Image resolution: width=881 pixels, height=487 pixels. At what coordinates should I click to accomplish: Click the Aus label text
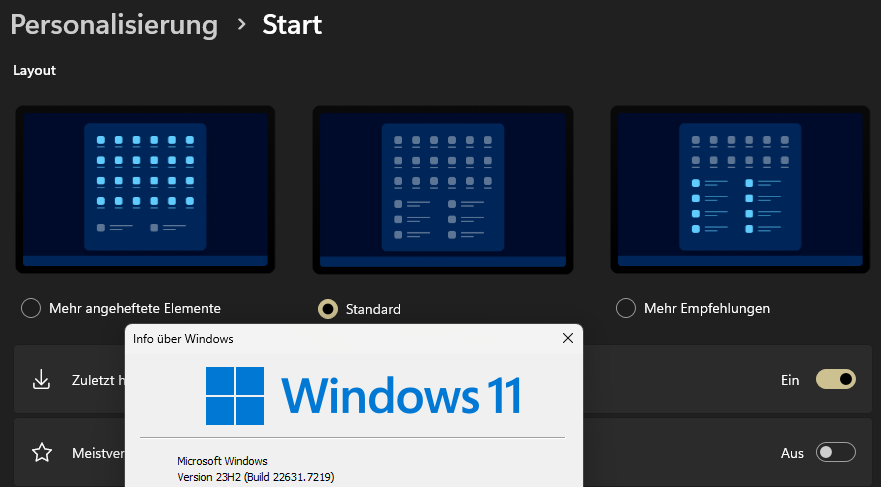click(x=792, y=453)
